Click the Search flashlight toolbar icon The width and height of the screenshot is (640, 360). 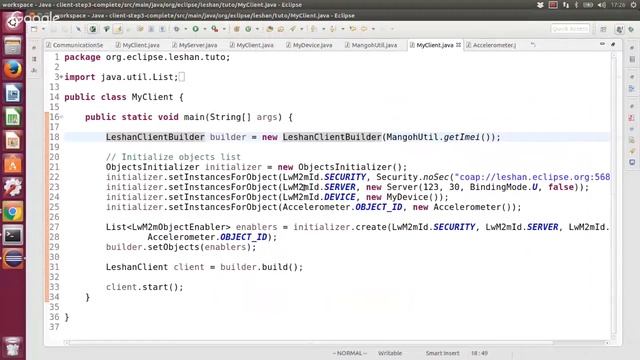[293, 29]
